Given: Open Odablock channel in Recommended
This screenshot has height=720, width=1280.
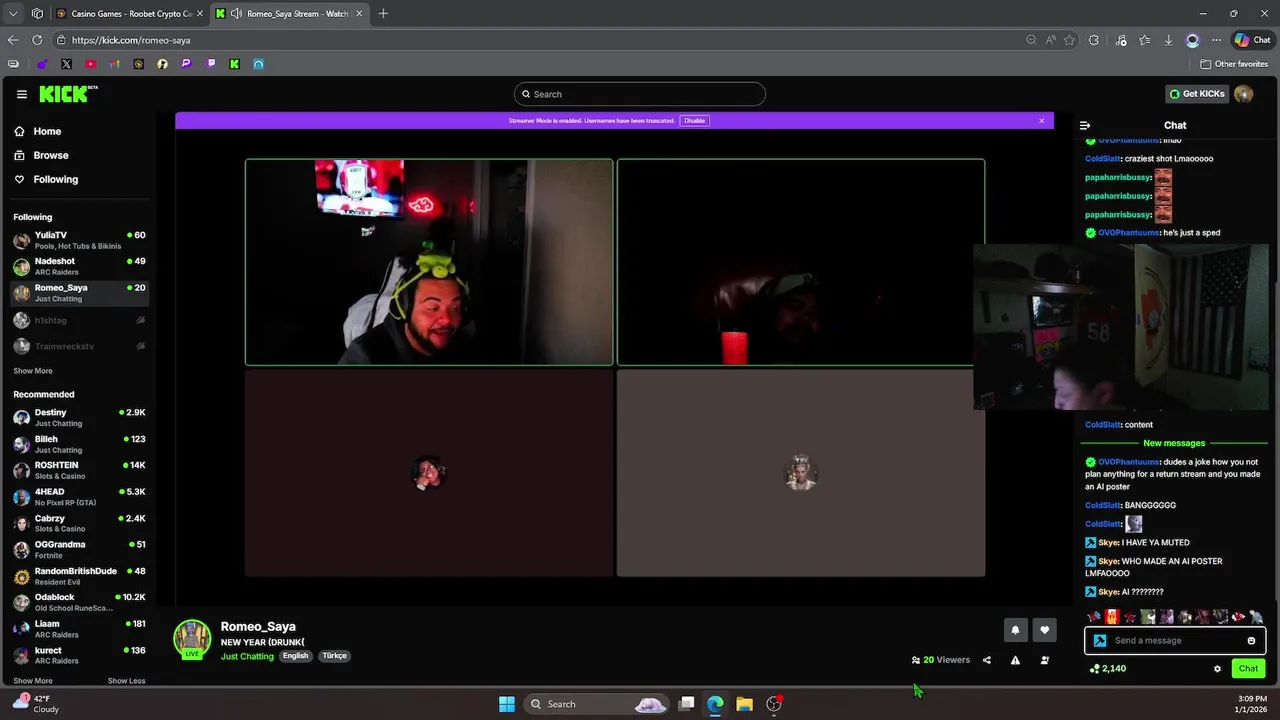Looking at the screenshot, I should (79, 602).
